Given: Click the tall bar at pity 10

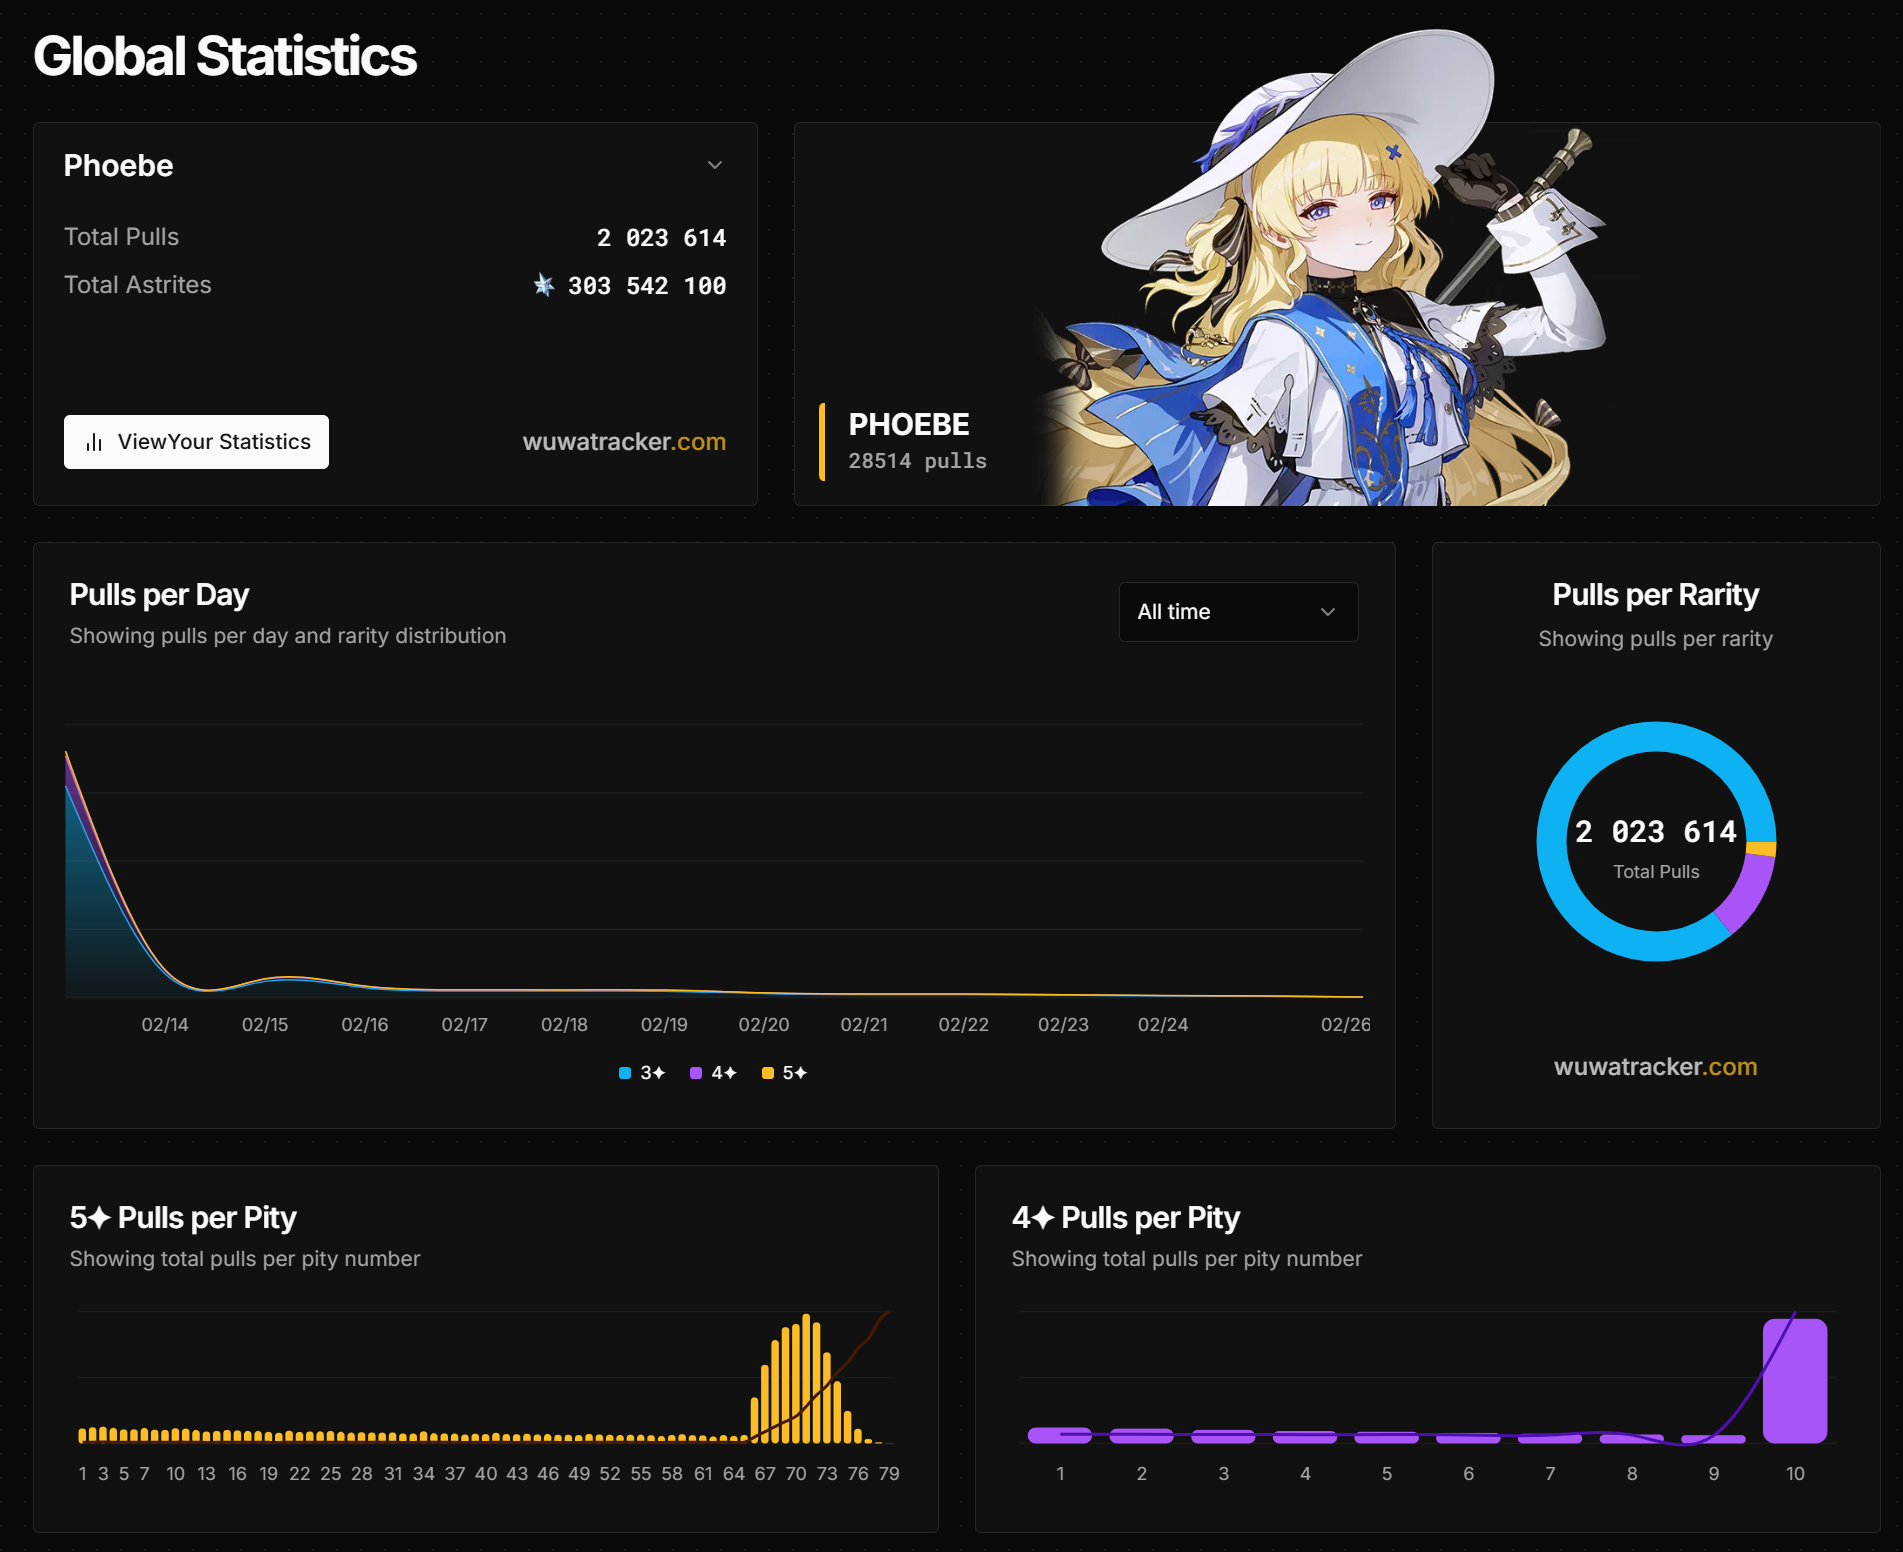Looking at the screenshot, I should [1795, 1380].
